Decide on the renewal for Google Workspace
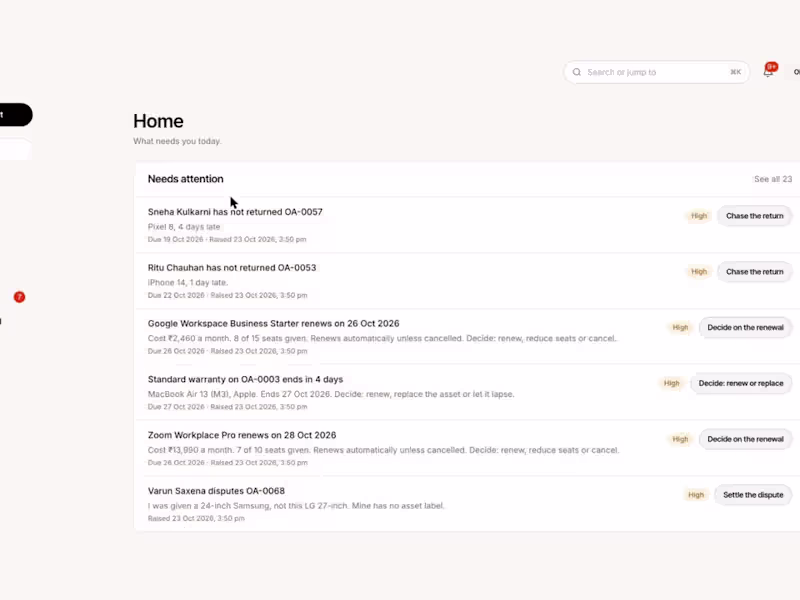 pyautogui.click(x=745, y=328)
